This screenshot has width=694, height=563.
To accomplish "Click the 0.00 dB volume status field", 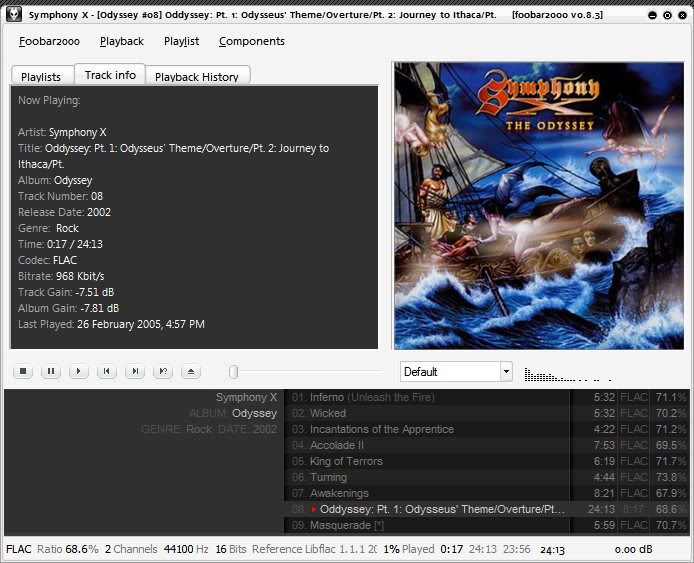I will click(x=633, y=549).
